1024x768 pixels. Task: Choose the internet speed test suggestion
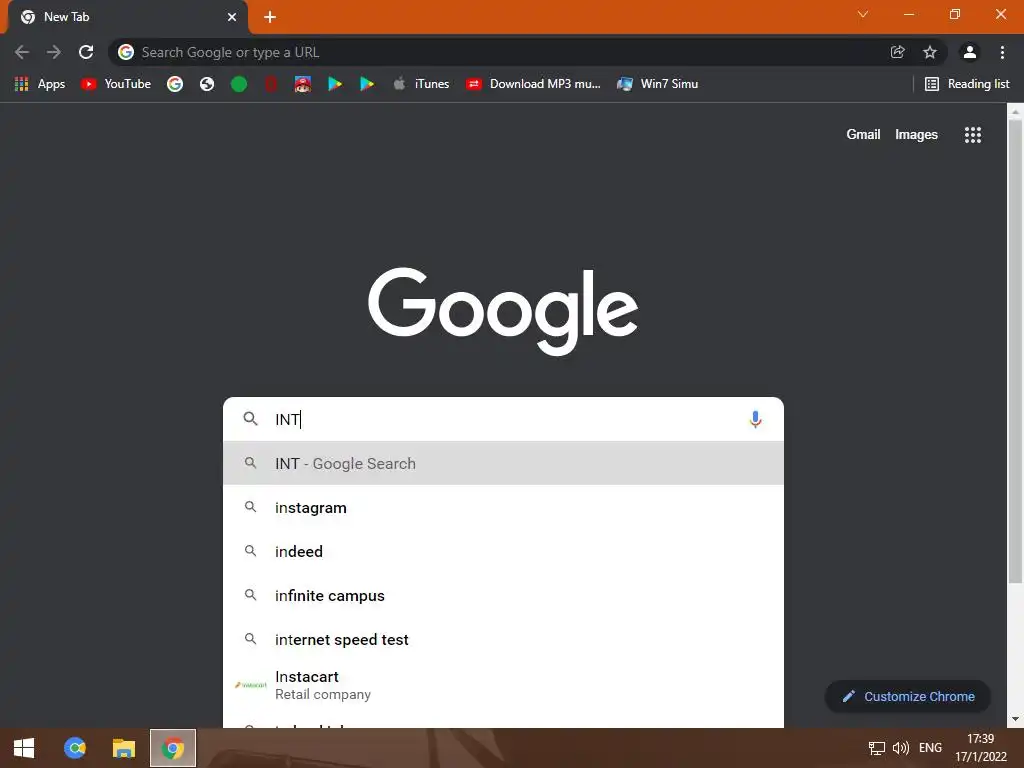point(504,639)
